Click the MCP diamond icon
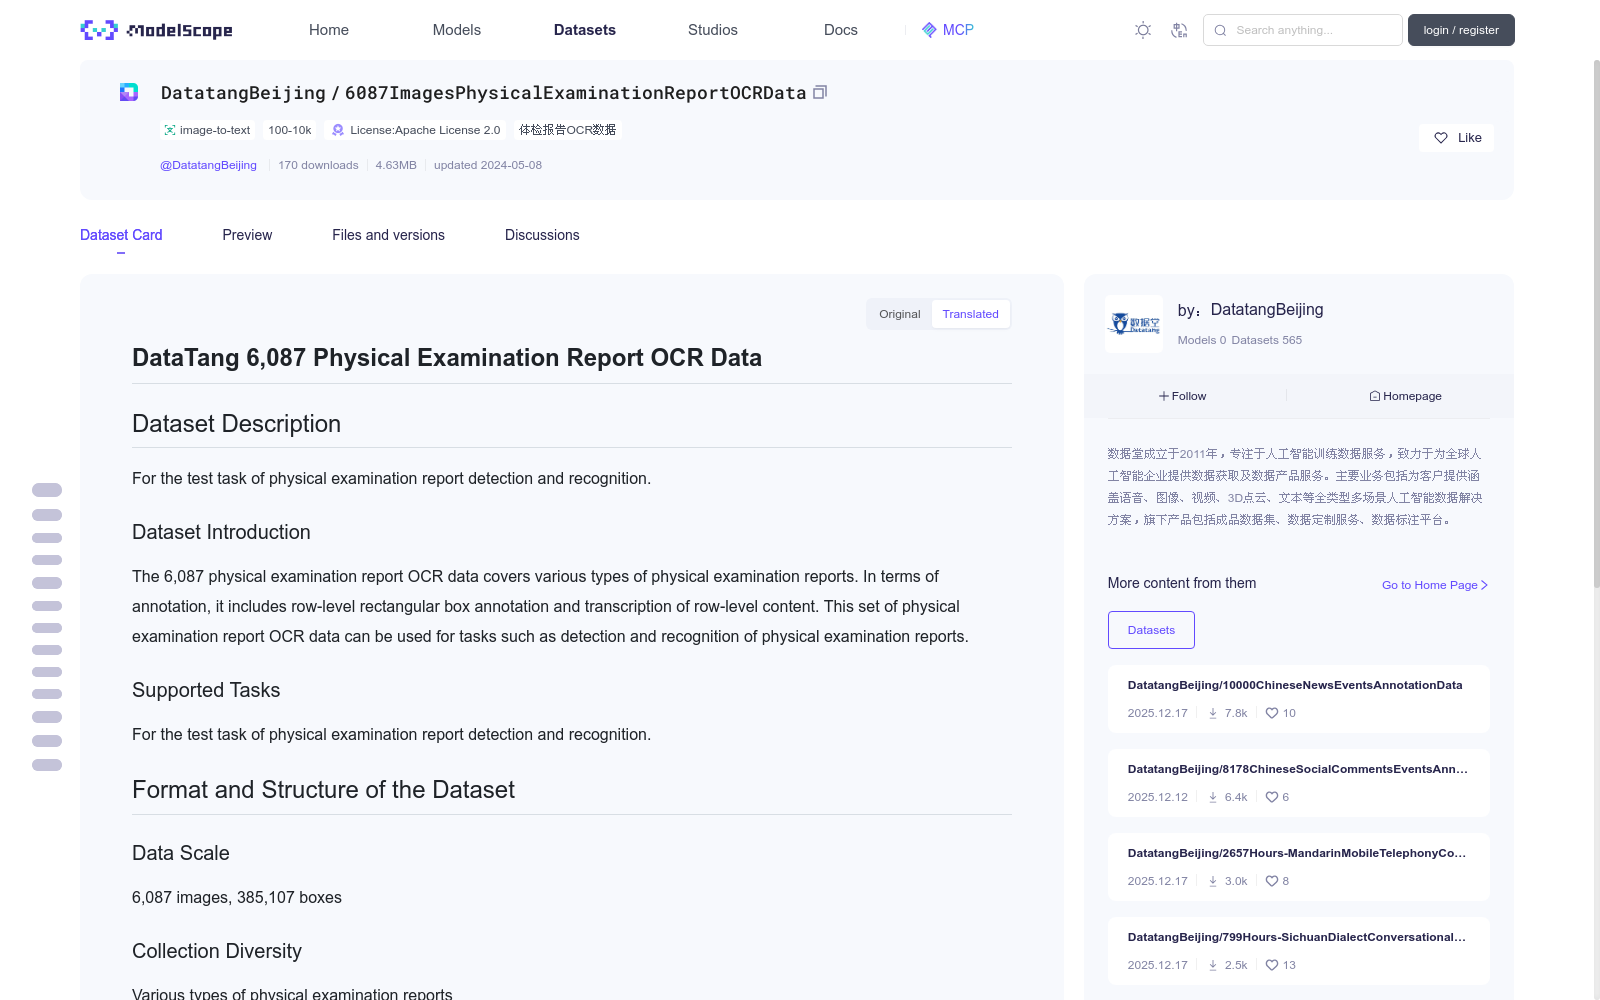Viewport: 1600px width, 1000px height. (929, 30)
